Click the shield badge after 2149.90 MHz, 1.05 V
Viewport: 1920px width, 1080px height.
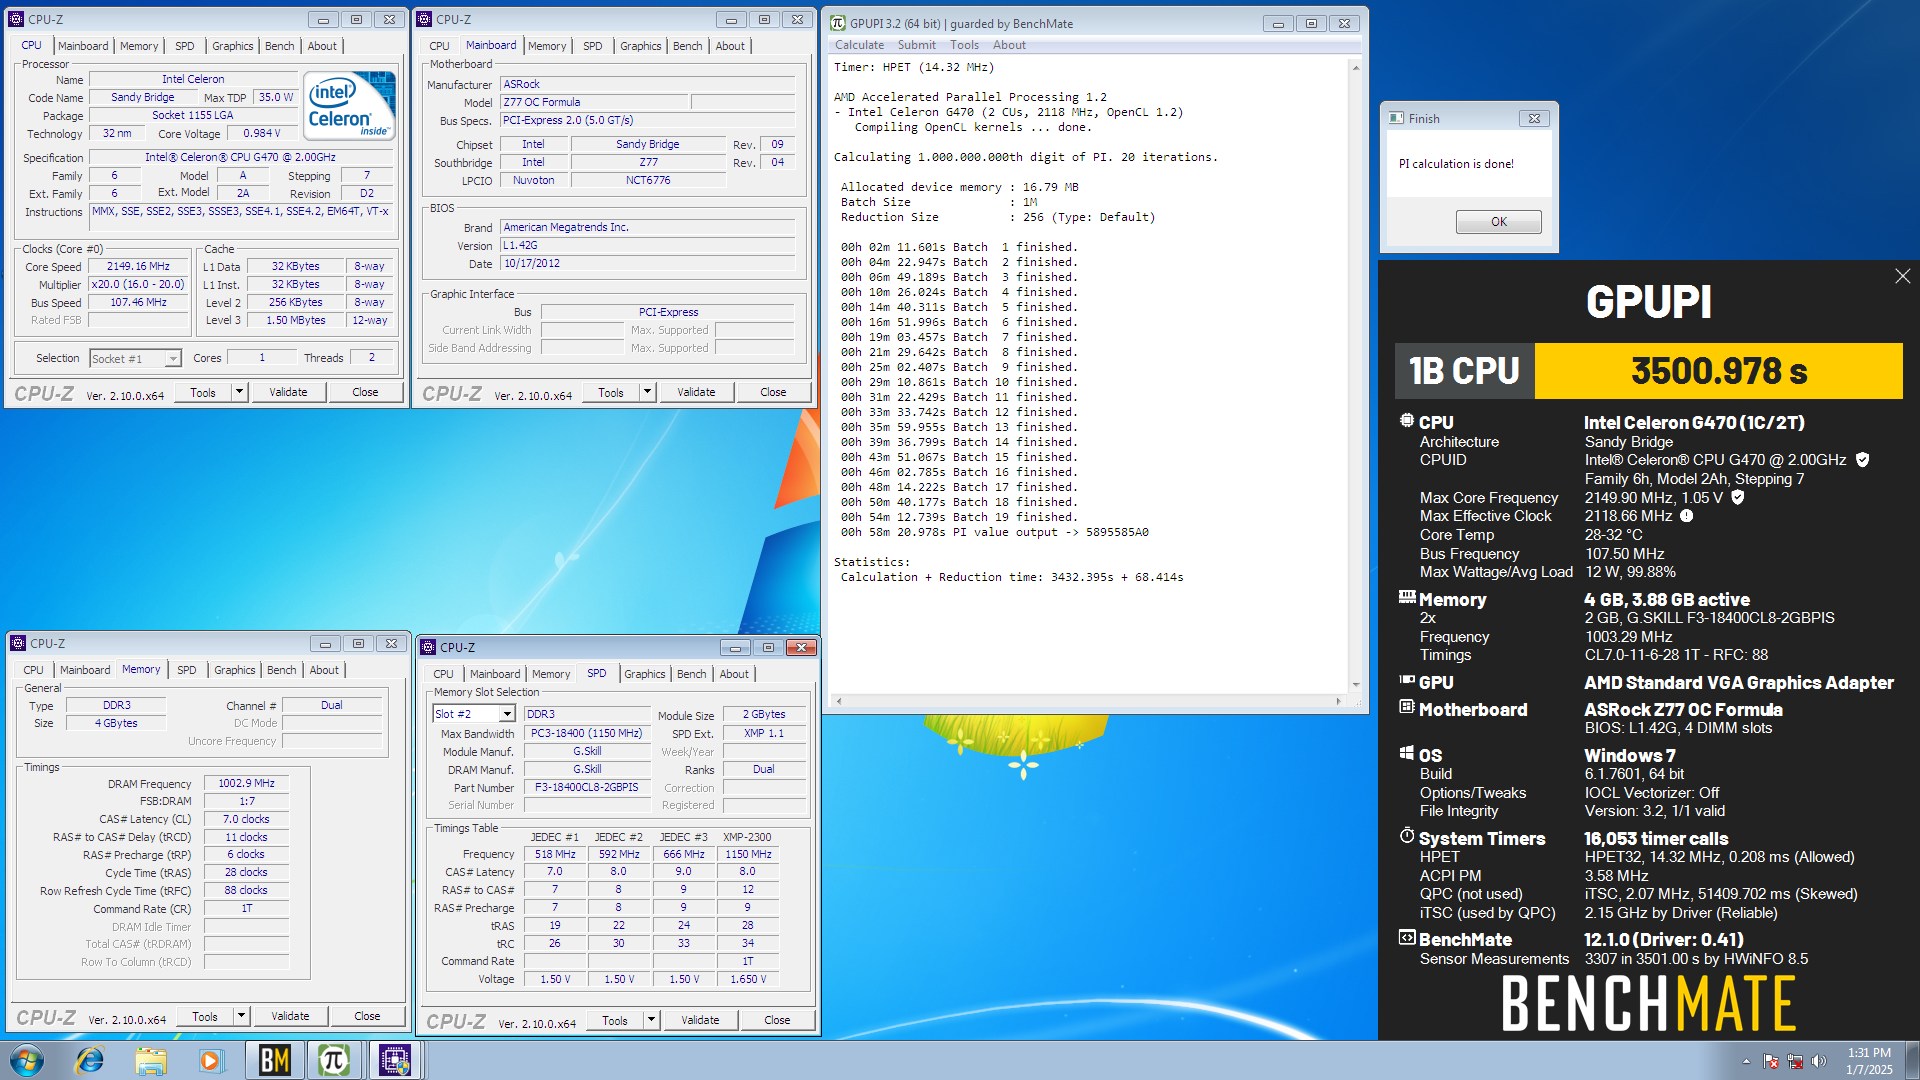pyautogui.click(x=1738, y=497)
